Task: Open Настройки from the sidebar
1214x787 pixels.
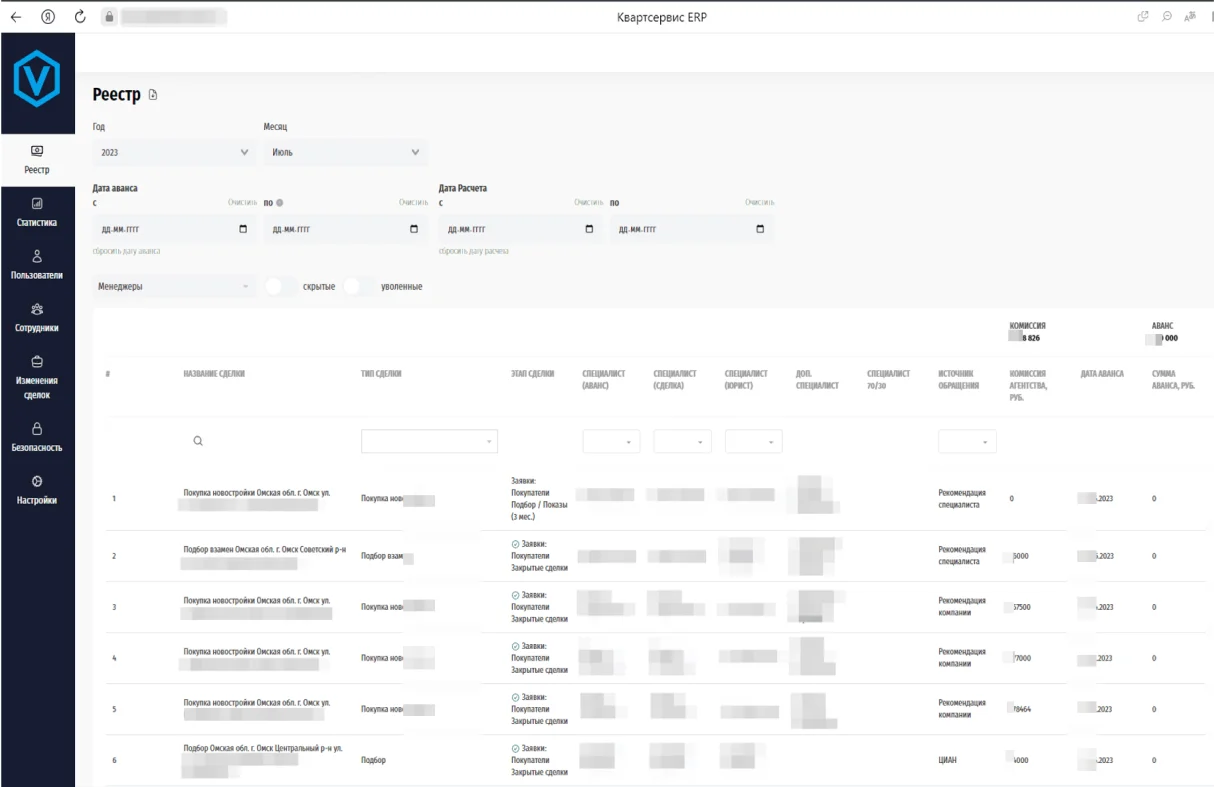Action: pos(37,490)
